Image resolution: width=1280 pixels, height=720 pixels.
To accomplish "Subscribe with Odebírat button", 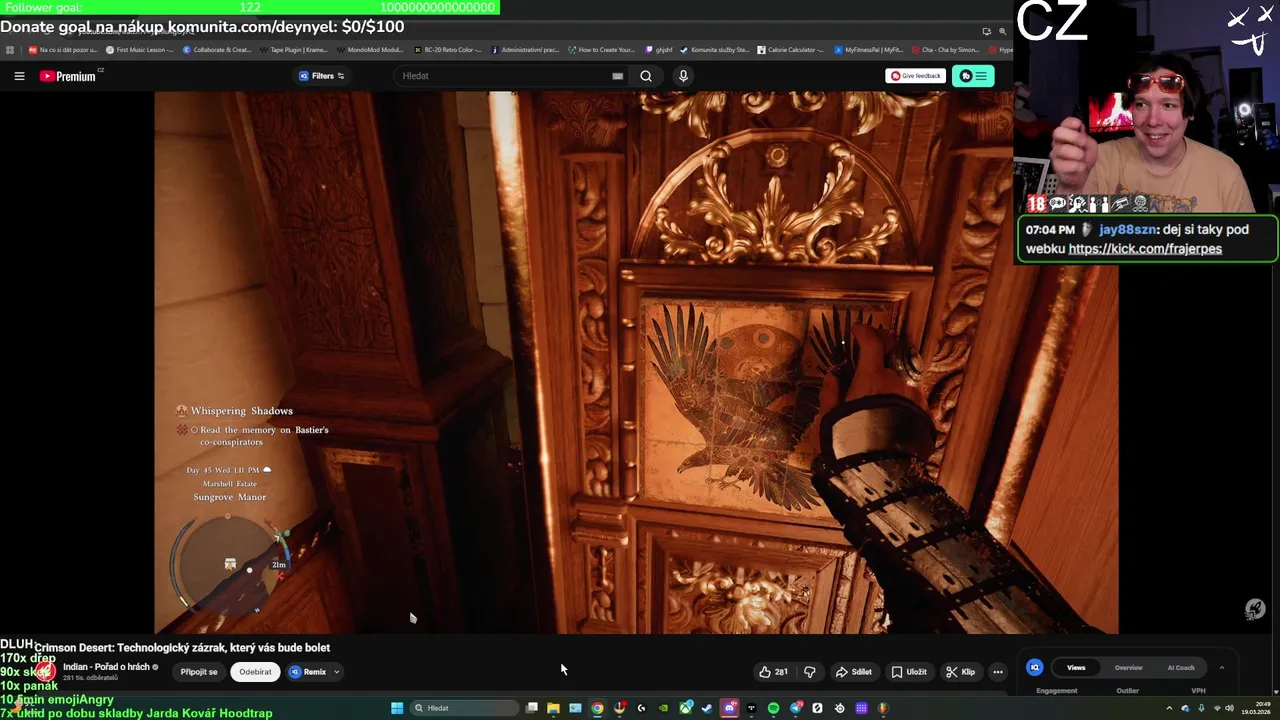I will [255, 672].
